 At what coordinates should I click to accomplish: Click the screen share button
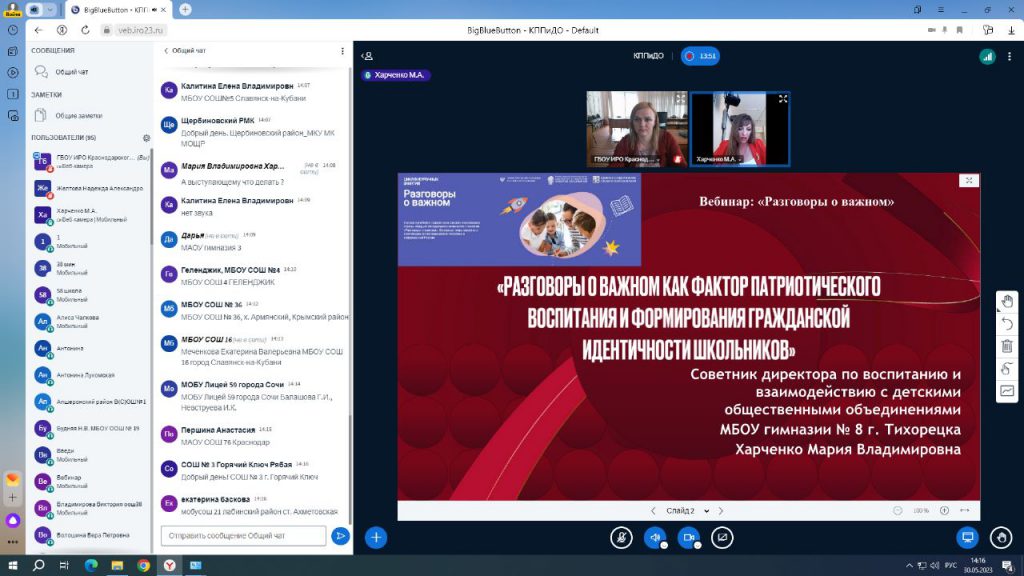point(722,537)
